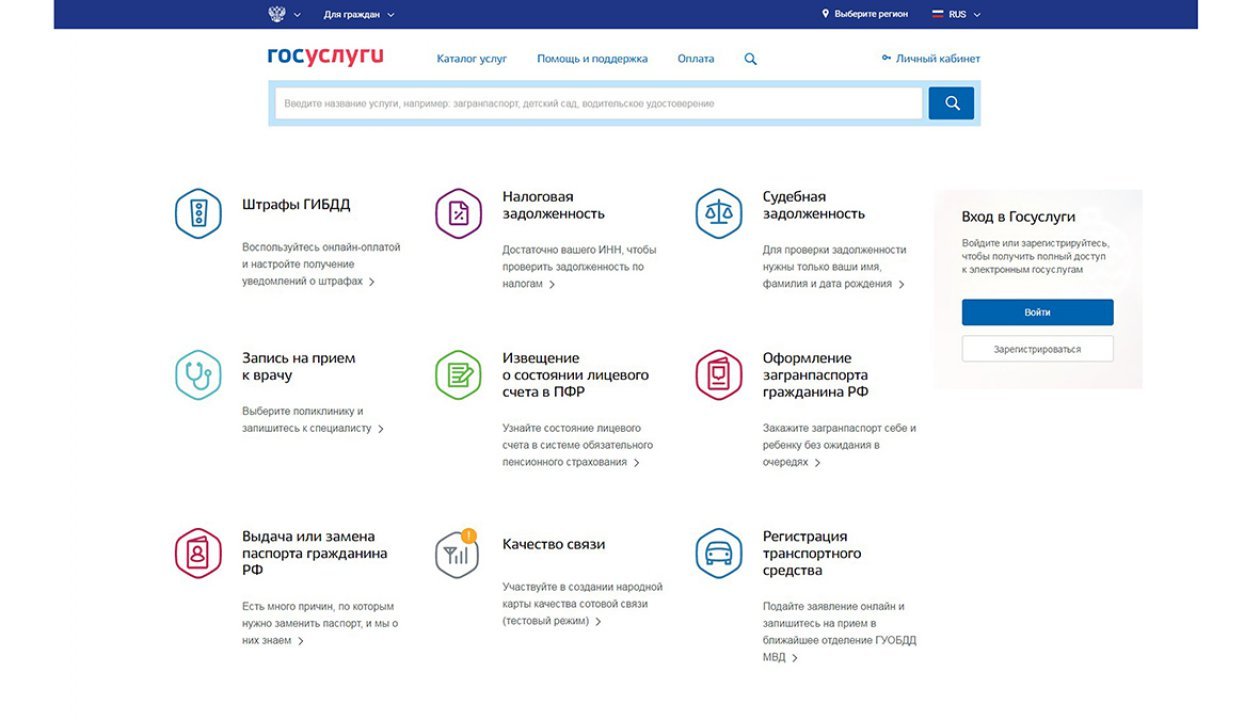Open Личный кабинет
The height and width of the screenshot is (720, 1260).
[938, 59]
